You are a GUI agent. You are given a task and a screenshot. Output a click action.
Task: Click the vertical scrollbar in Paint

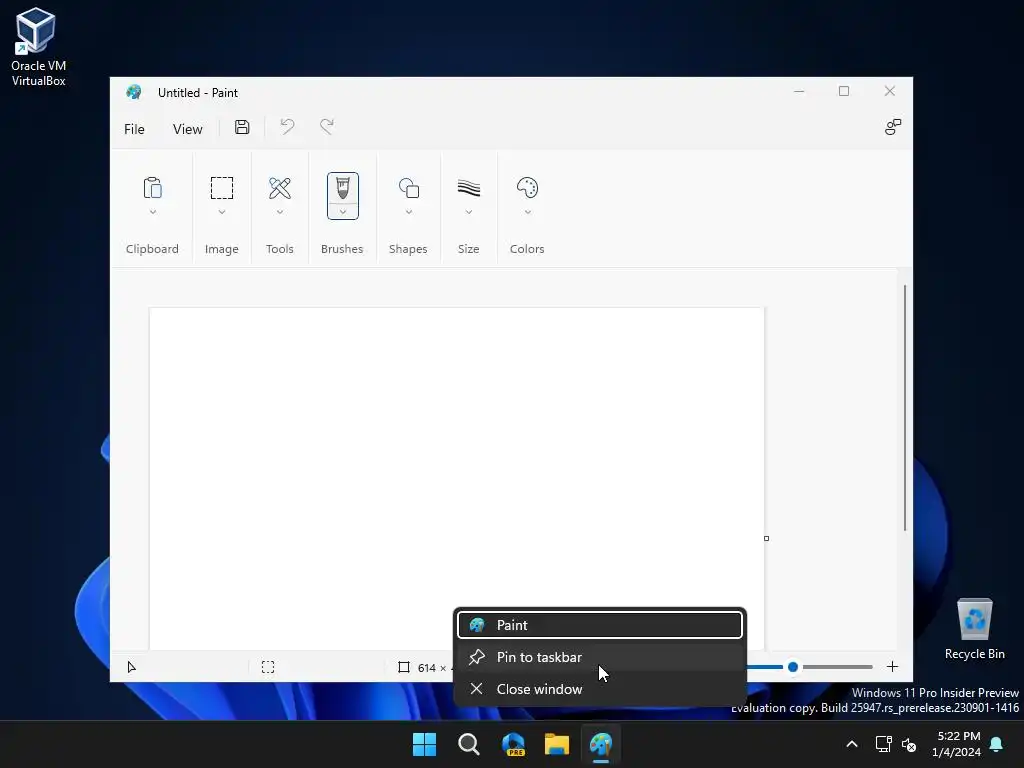tap(904, 408)
